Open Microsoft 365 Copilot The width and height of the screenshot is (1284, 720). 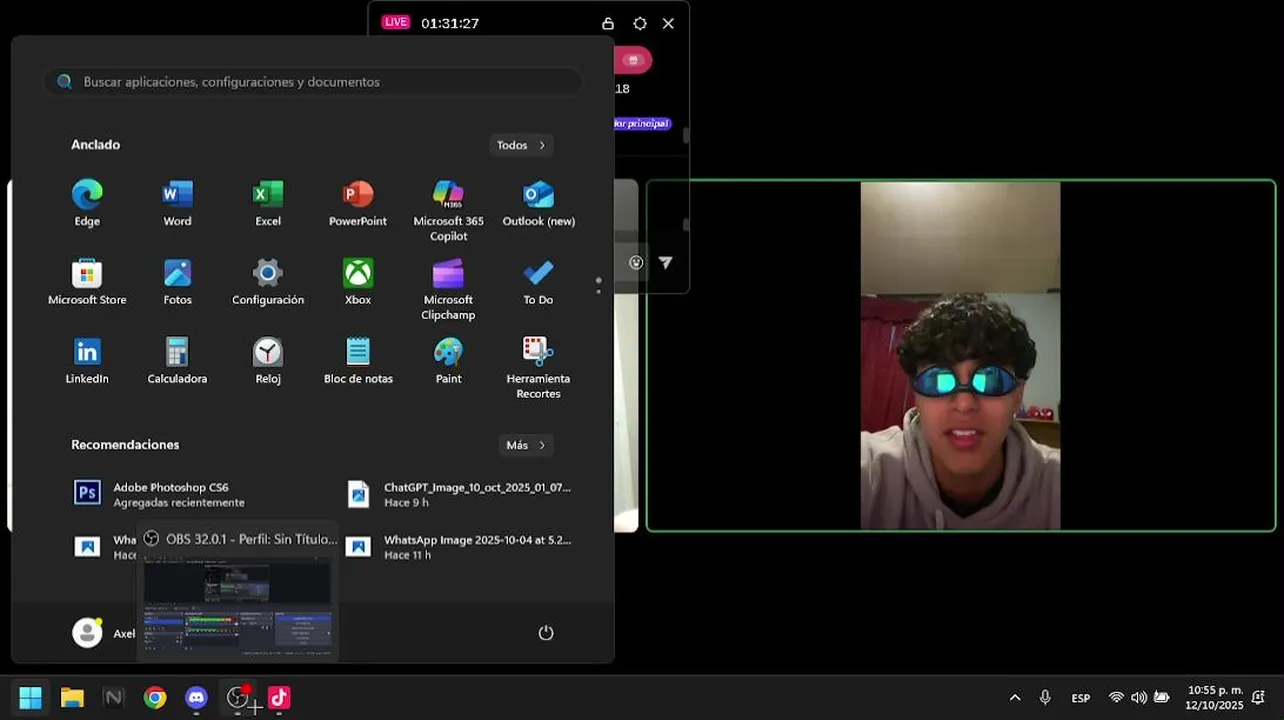click(x=448, y=211)
